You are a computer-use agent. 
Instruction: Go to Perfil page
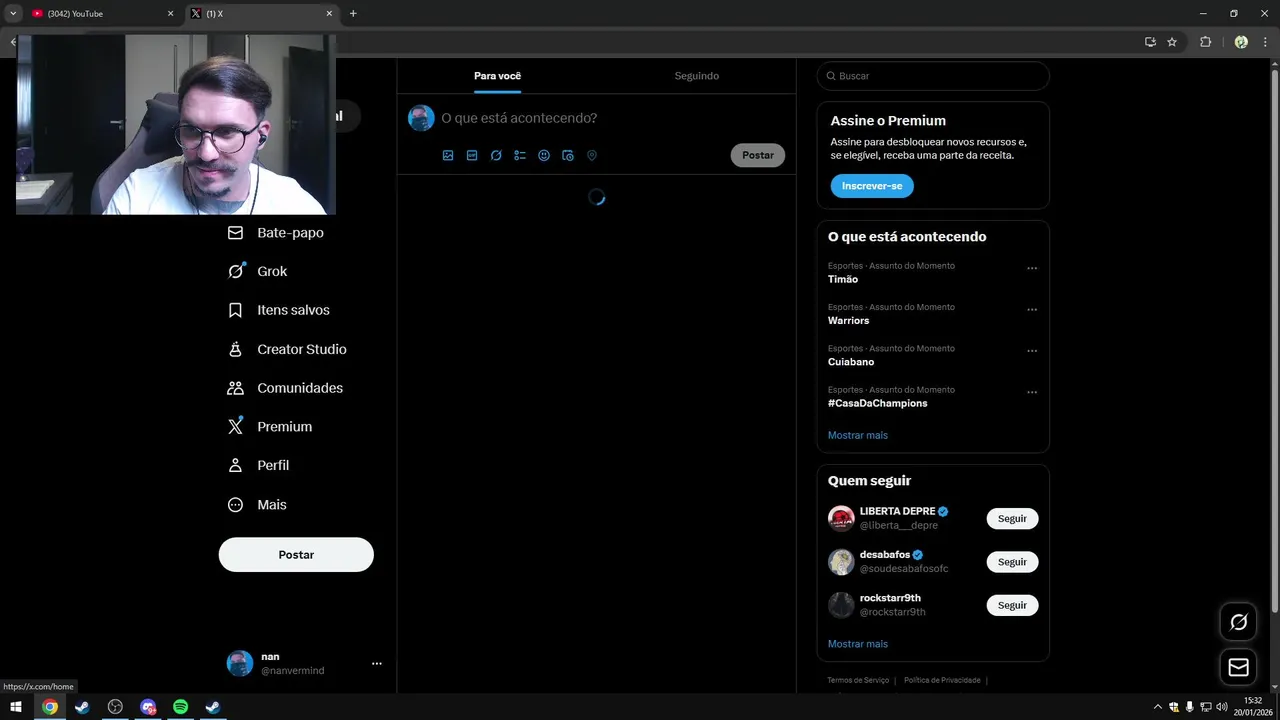(x=259, y=465)
